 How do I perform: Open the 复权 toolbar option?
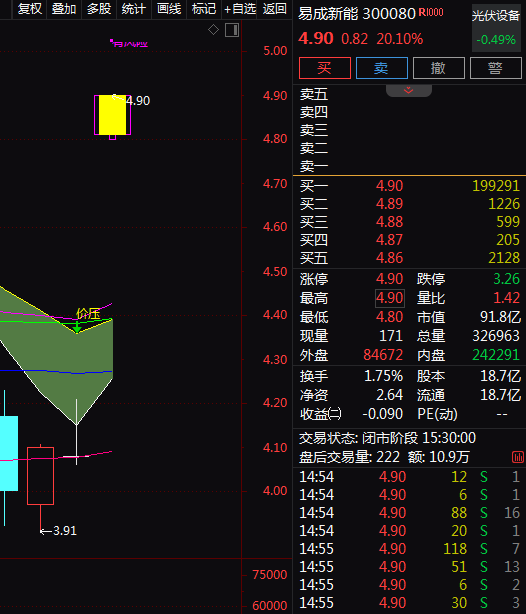[x=30, y=9]
